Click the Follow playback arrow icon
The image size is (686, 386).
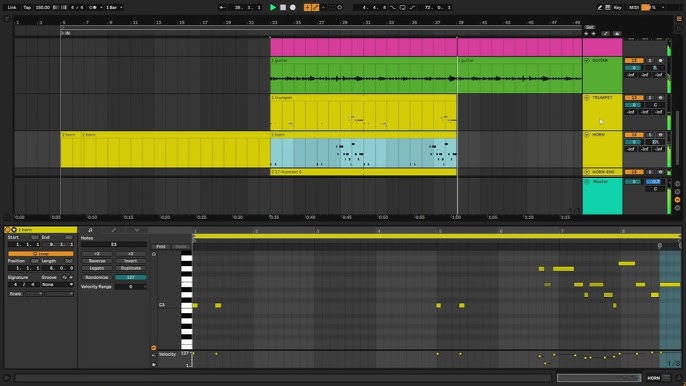pos(222,7)
